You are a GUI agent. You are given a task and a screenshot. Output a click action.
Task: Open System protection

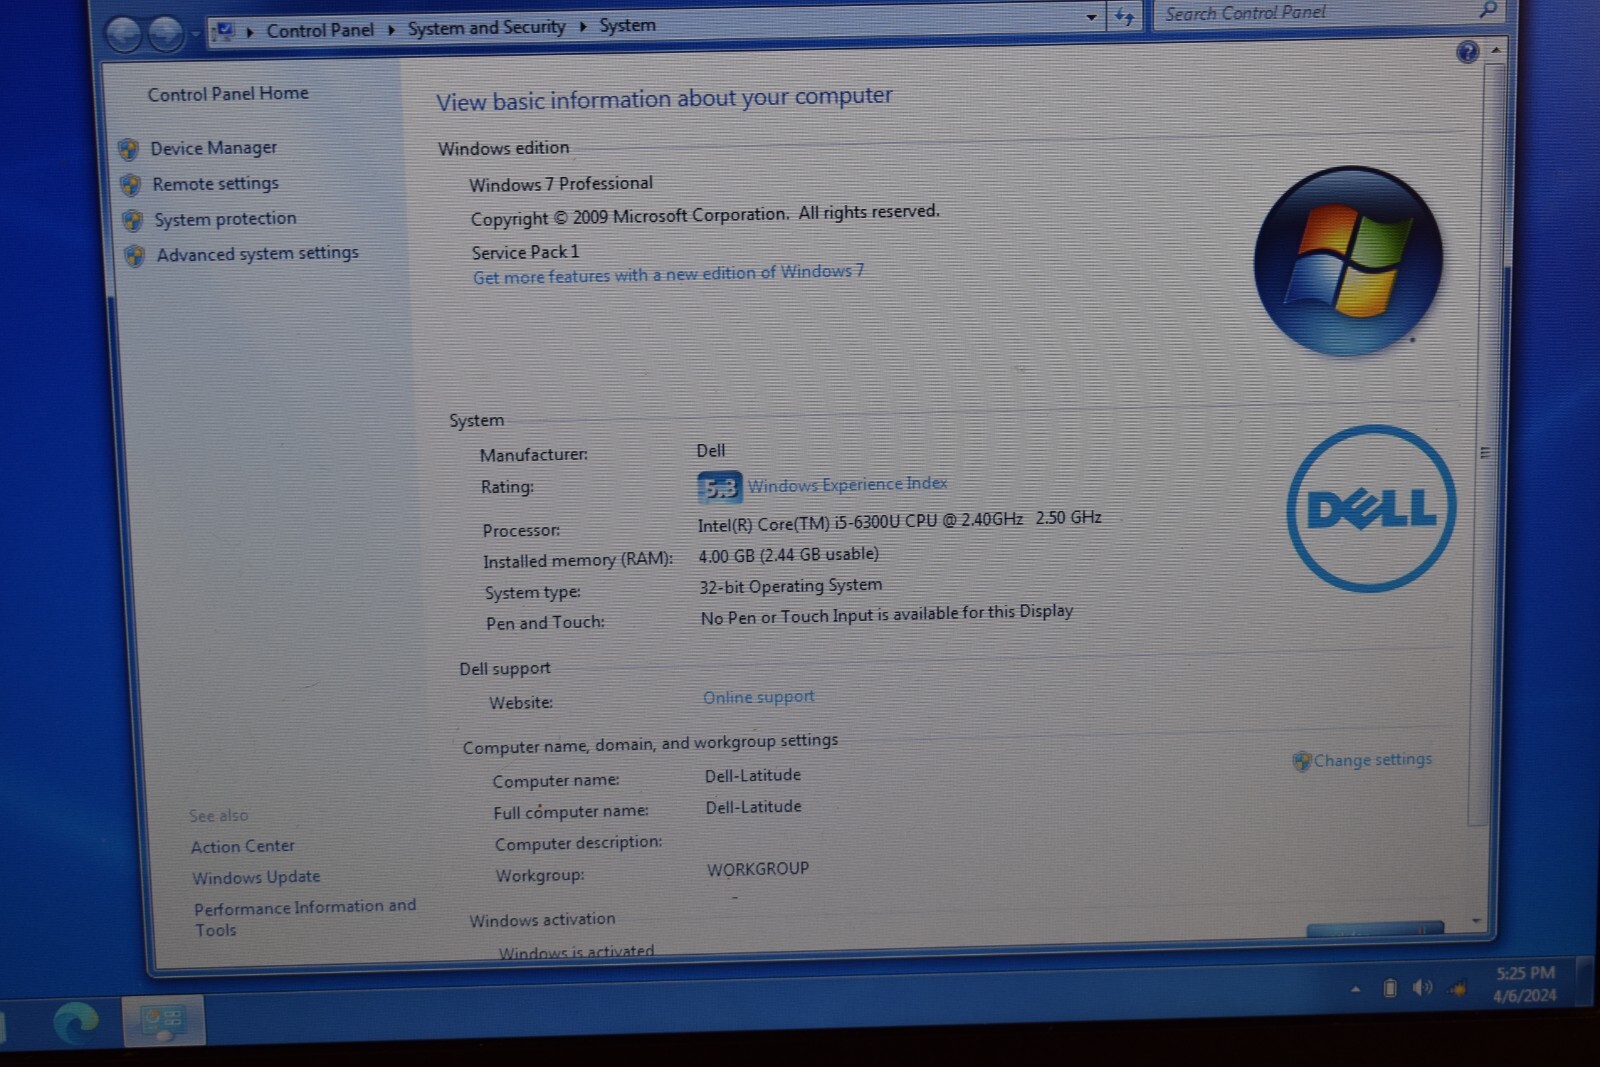coord(225,219)
